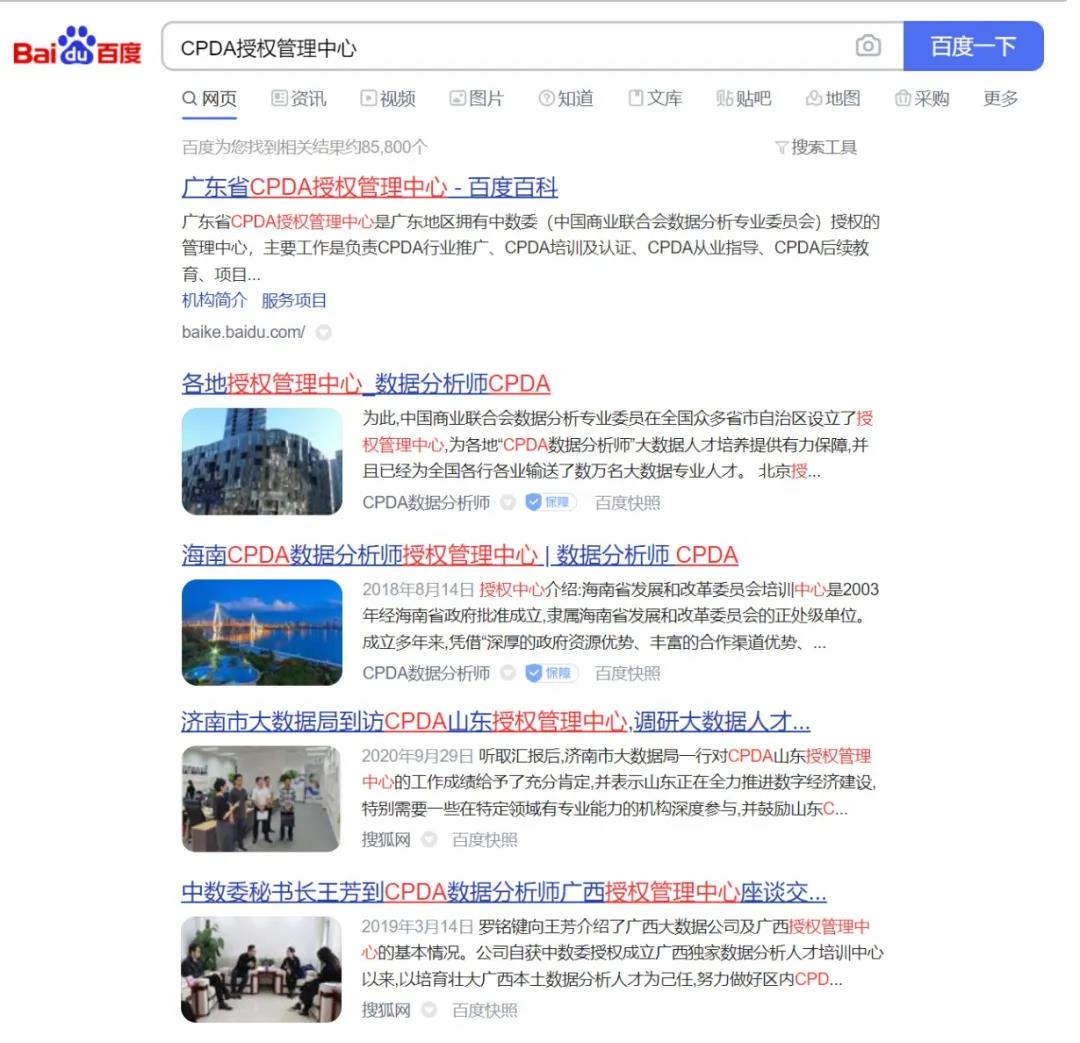Open 百度快照 for 海南CPDA result
The image size is (1080, 1043).
click(x=627, y=673)
